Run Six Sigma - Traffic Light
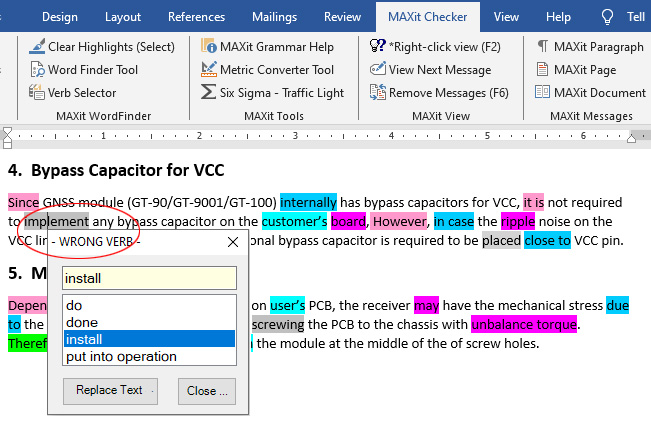The width and height of the screenshot is (651, 424). [272, 93]
